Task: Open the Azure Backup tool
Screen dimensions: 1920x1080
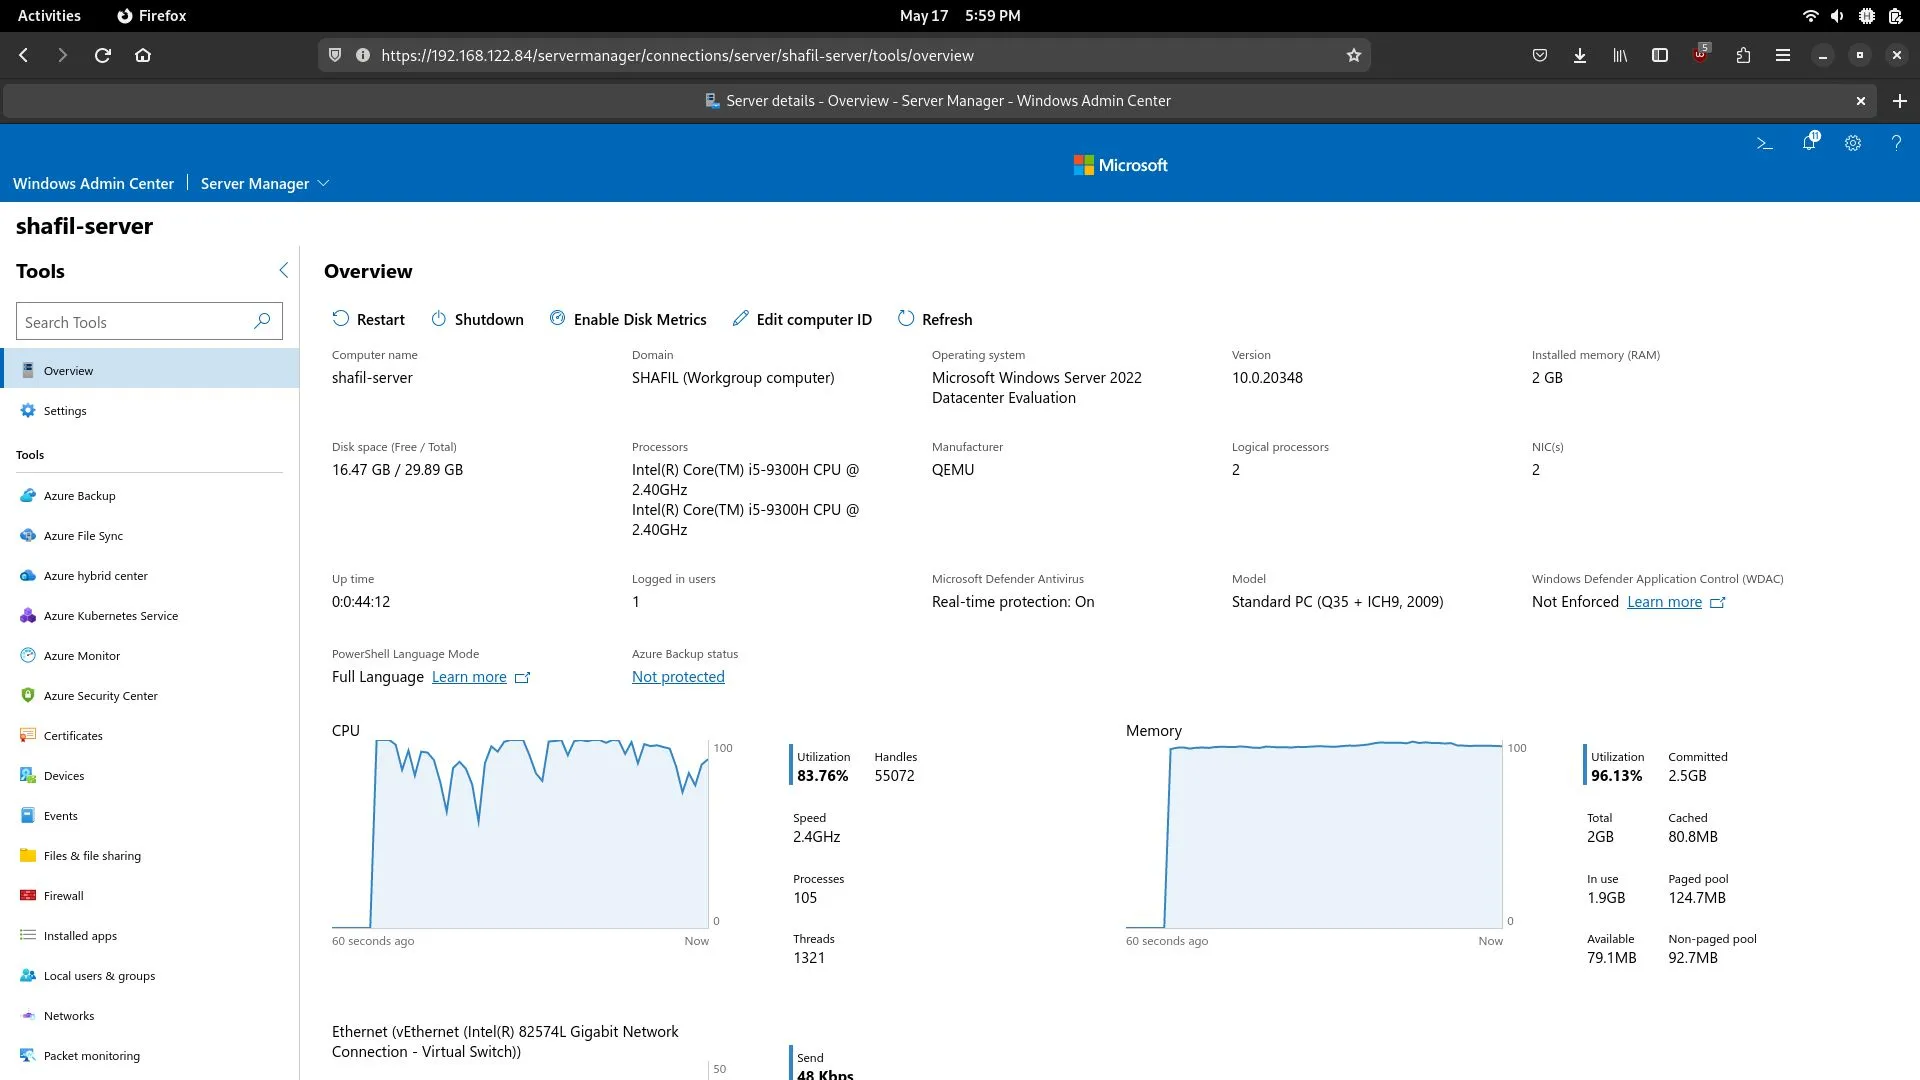Action: coord(80,495)
